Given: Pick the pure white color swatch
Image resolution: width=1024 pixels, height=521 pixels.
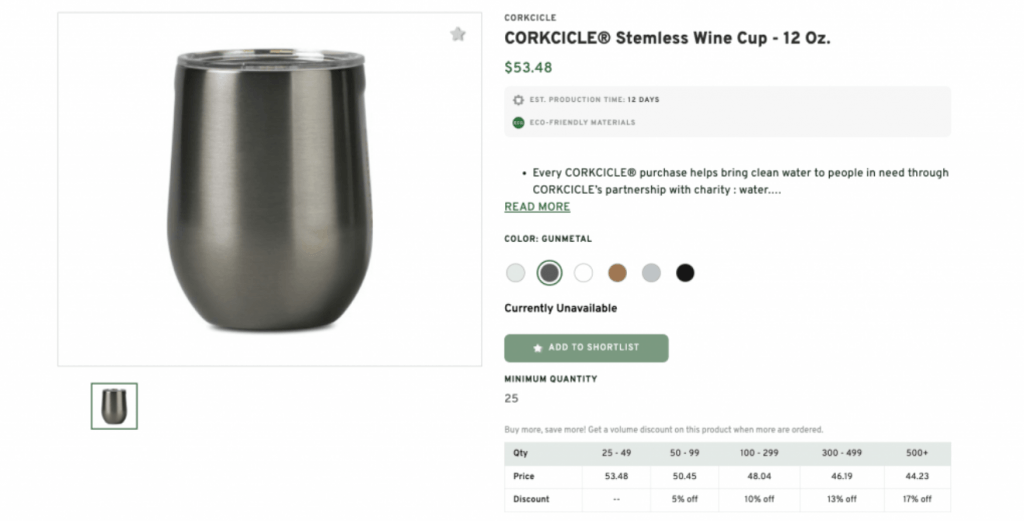Looking at the screenshot, I should 584,273.
